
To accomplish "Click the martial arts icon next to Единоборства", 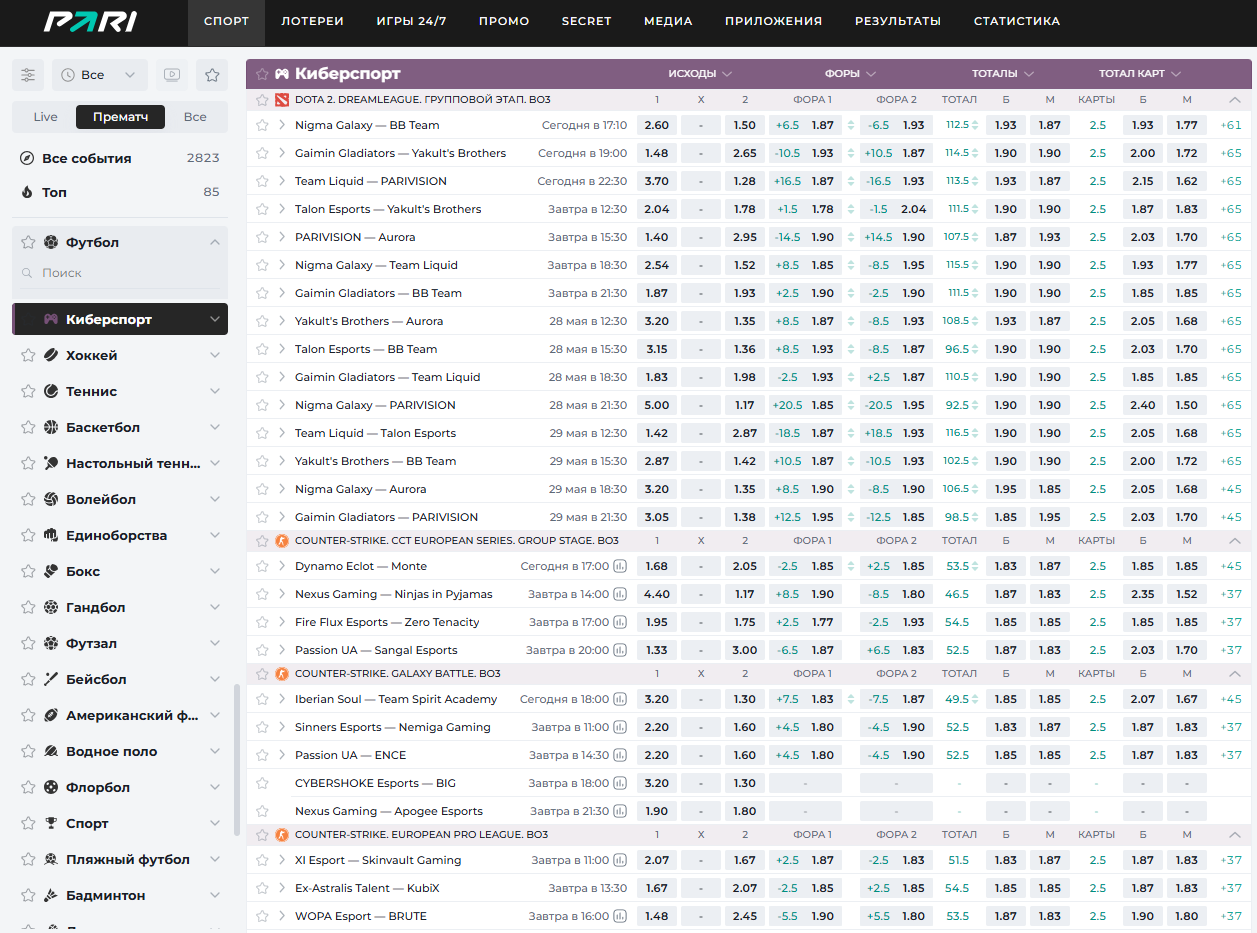I will (51, 535).
